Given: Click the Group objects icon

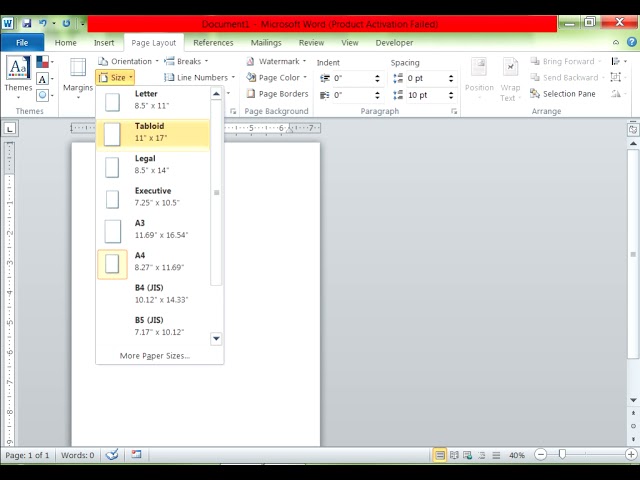Looking at the screenshot, I should (616, 77).
